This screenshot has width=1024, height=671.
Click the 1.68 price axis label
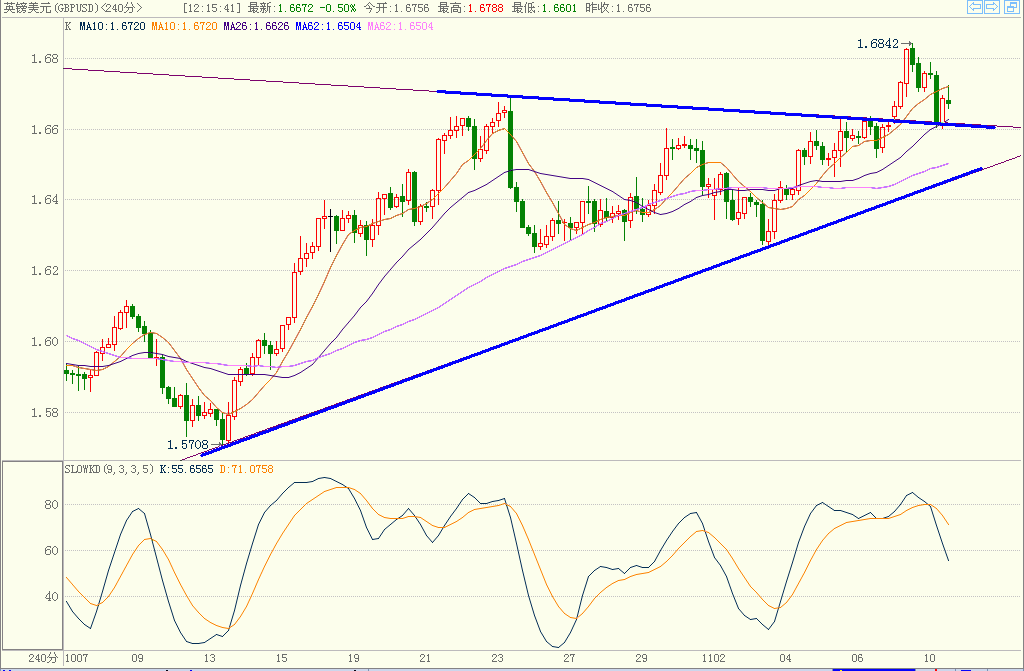(x=44, y=59)
